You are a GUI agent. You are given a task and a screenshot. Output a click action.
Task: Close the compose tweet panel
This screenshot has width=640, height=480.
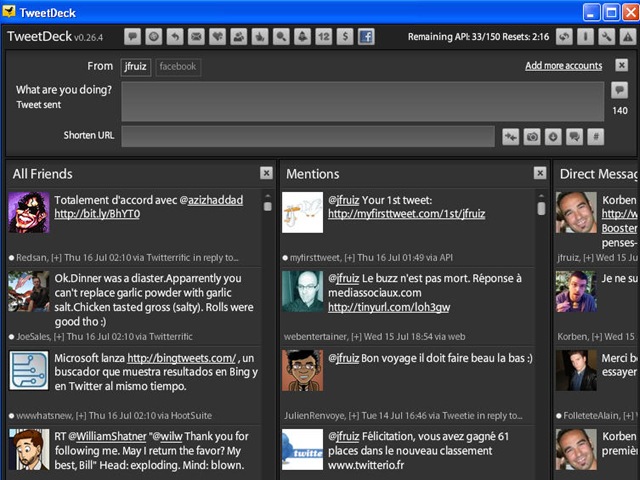621,65
